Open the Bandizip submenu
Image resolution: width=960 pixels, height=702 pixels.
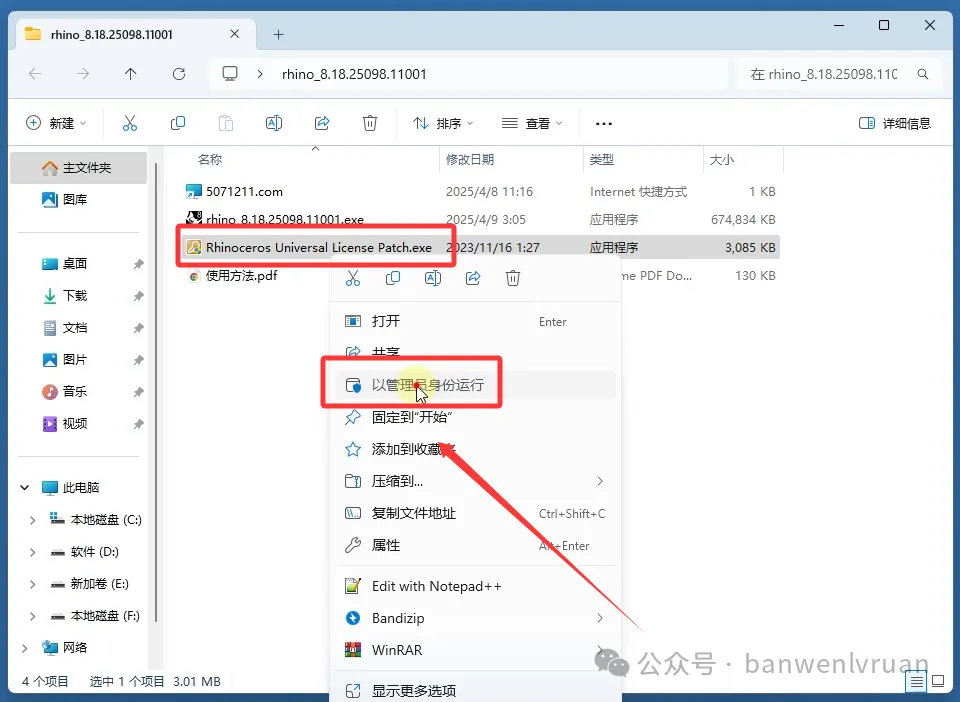(476, 618)
